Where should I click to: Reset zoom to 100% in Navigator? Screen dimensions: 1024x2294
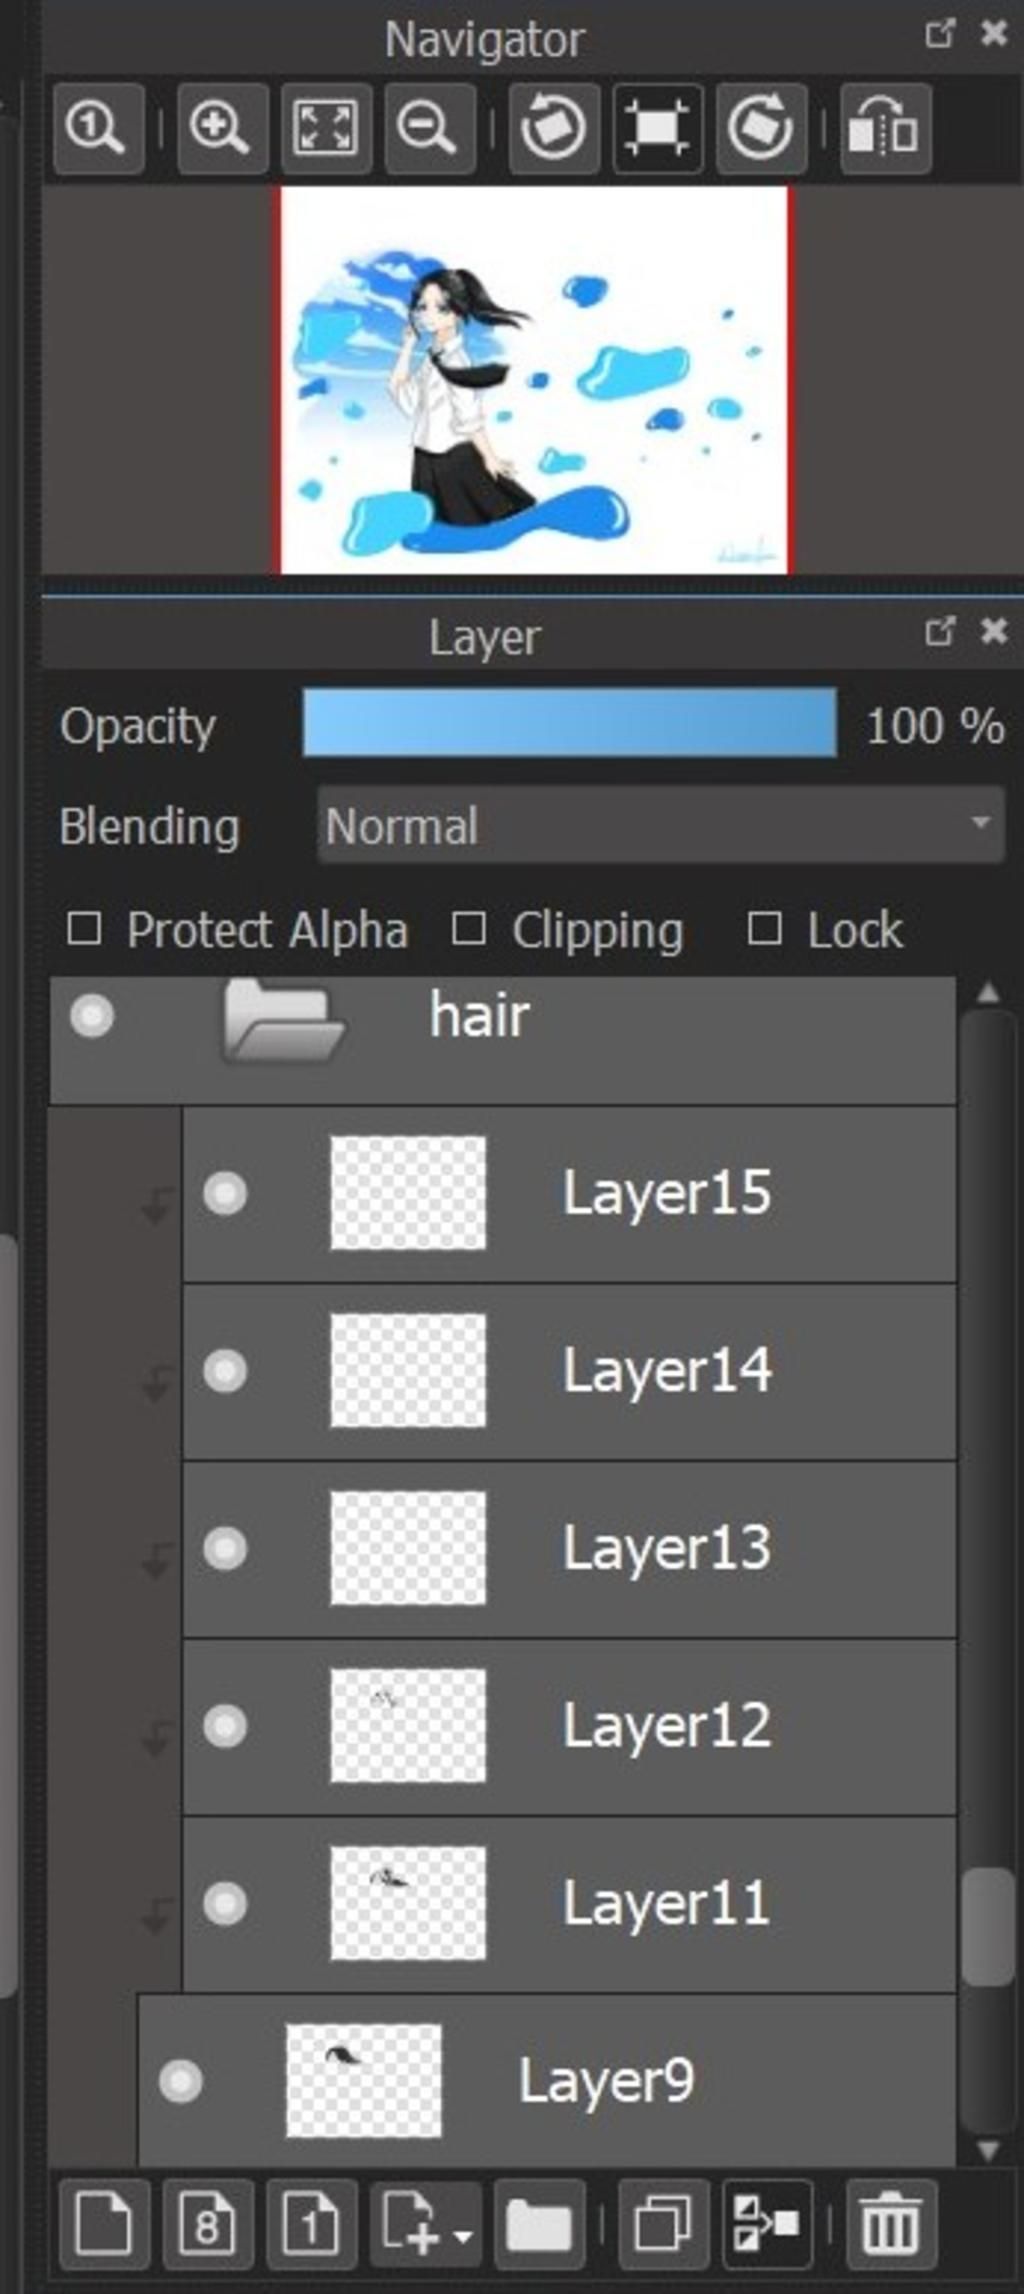(98, 129)
